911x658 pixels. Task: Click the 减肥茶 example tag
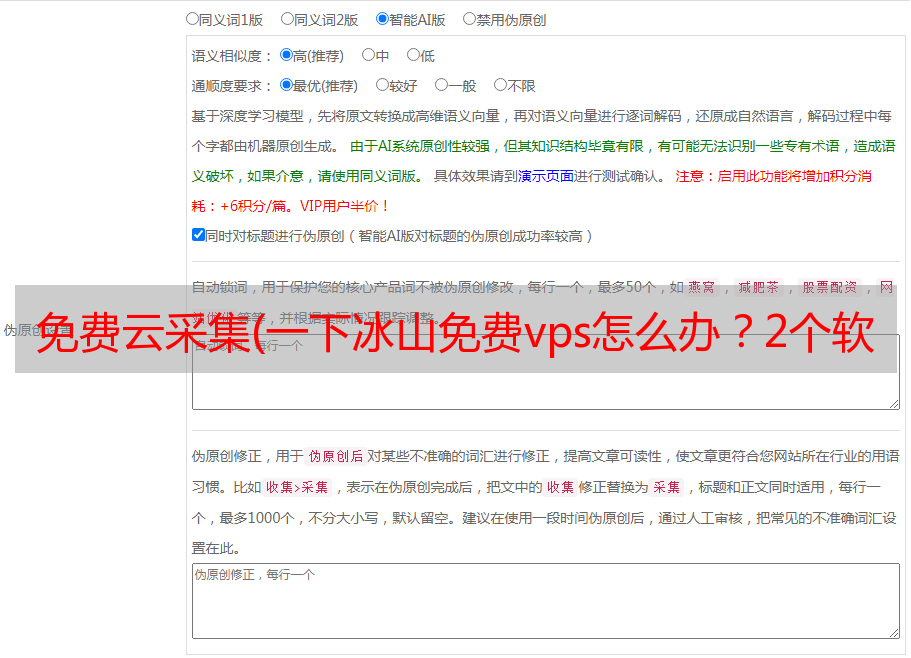click(x=759, y=287)
